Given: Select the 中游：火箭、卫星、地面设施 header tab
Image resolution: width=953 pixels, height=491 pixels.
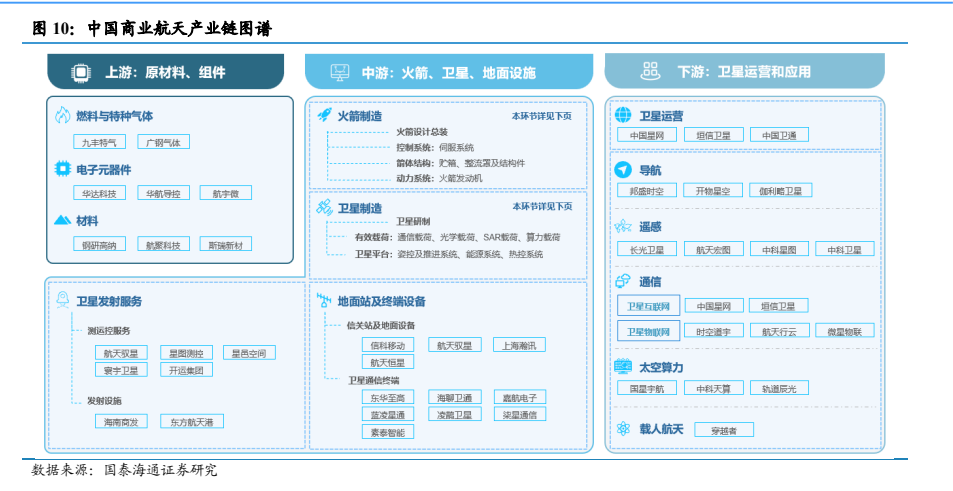Looking at the screenshot, I should tap(449, 72).
